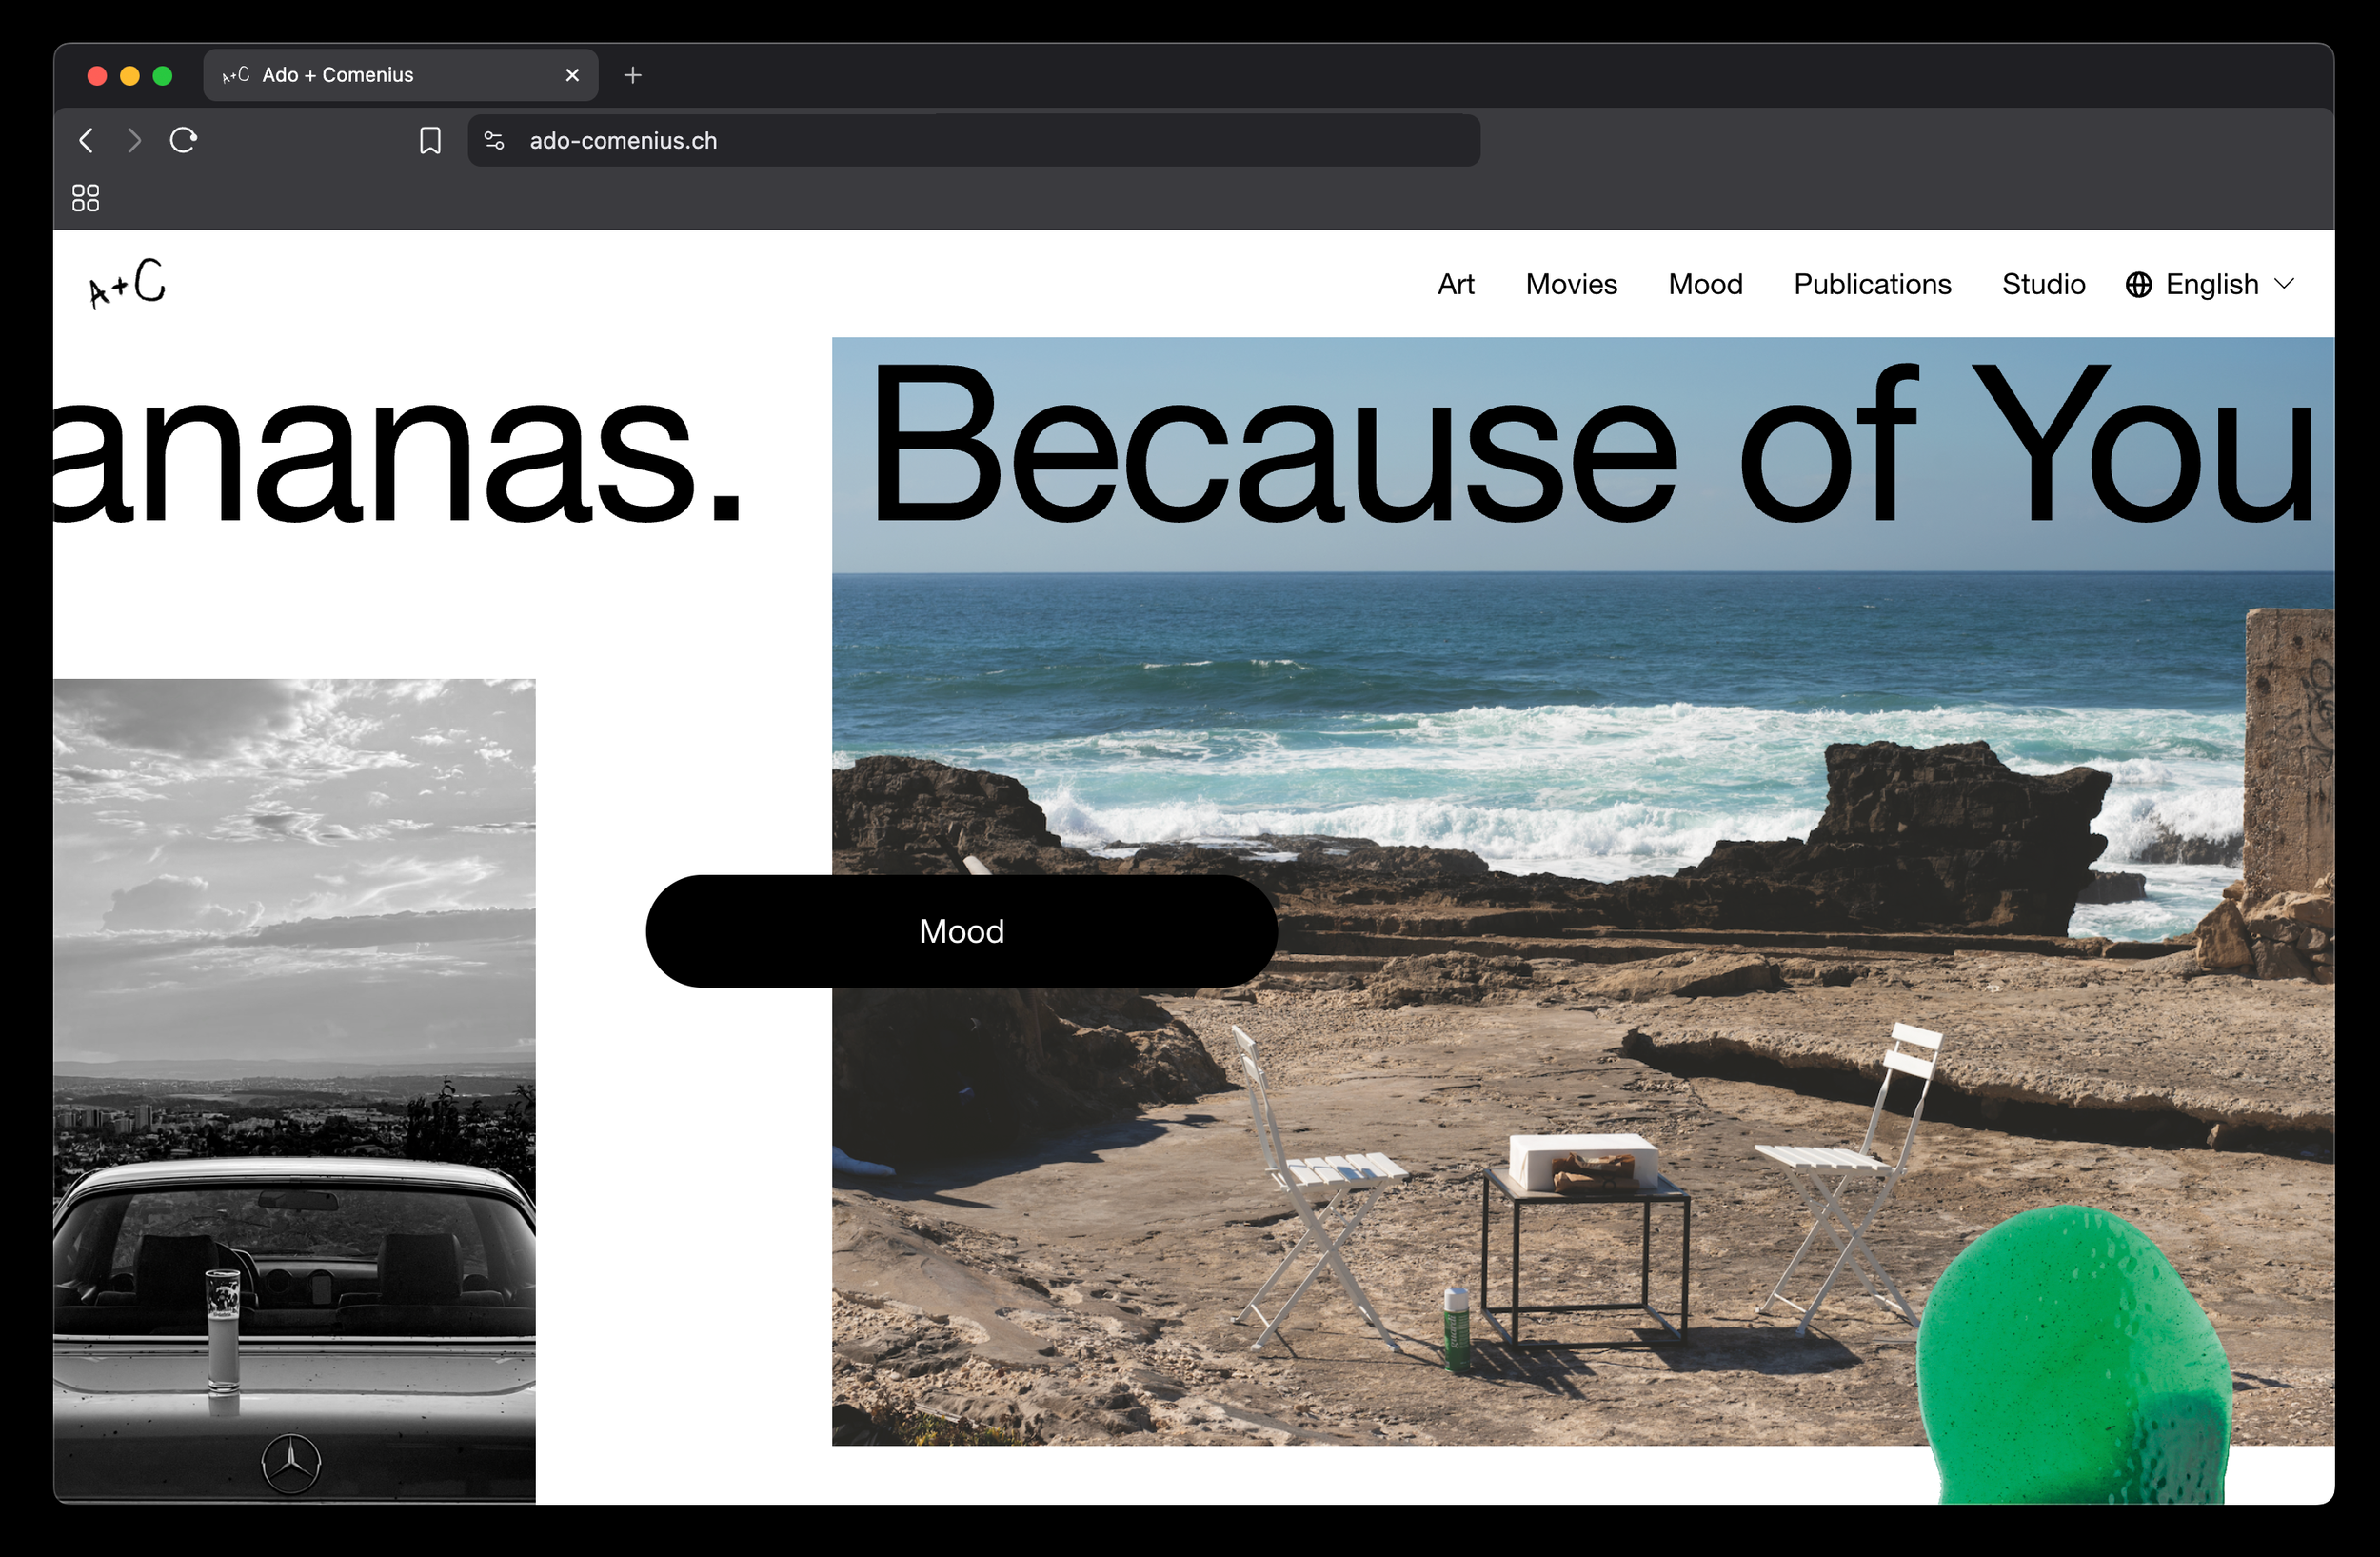Viewport: 2380px width, 1557px height.
Task: Select the Ado + Comenius browser tab
Action: 400,75
